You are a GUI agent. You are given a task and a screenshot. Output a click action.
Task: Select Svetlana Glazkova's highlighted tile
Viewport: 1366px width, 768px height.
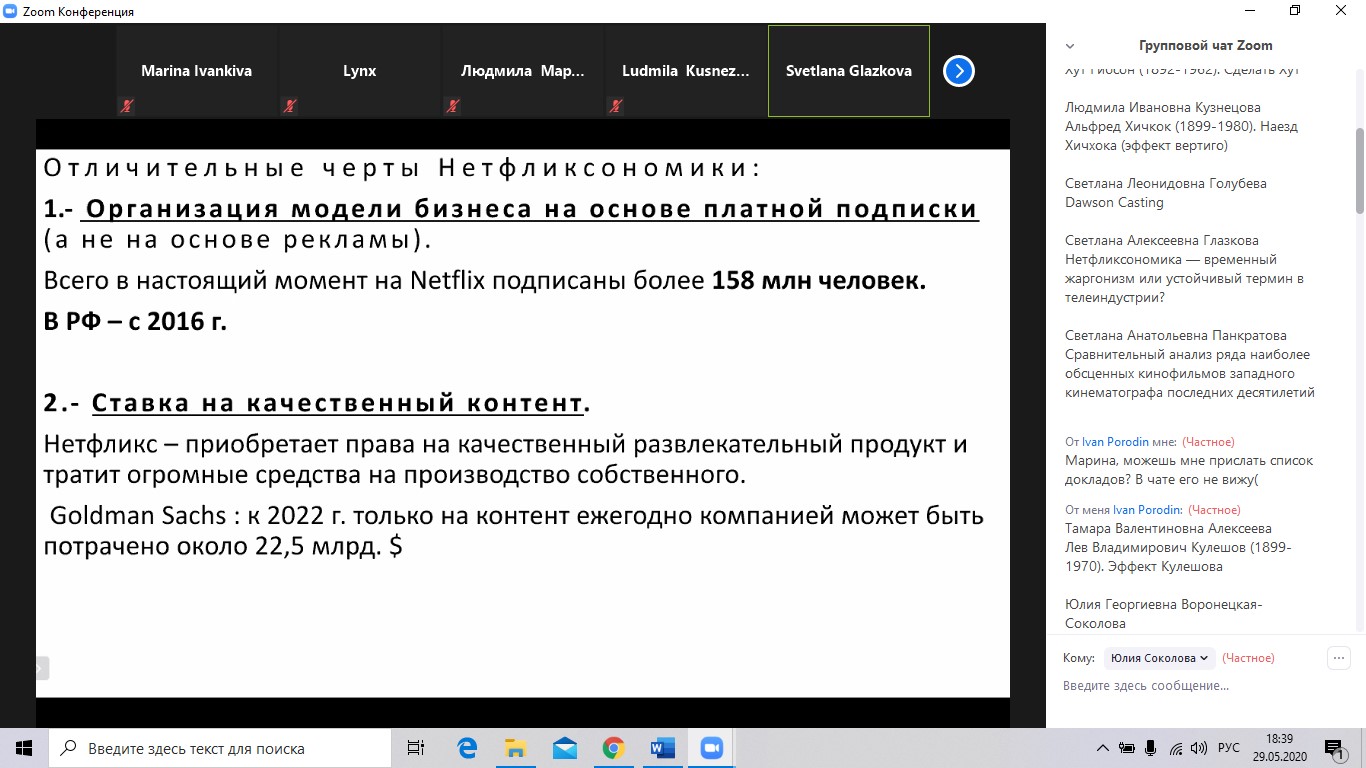(849, 71)
